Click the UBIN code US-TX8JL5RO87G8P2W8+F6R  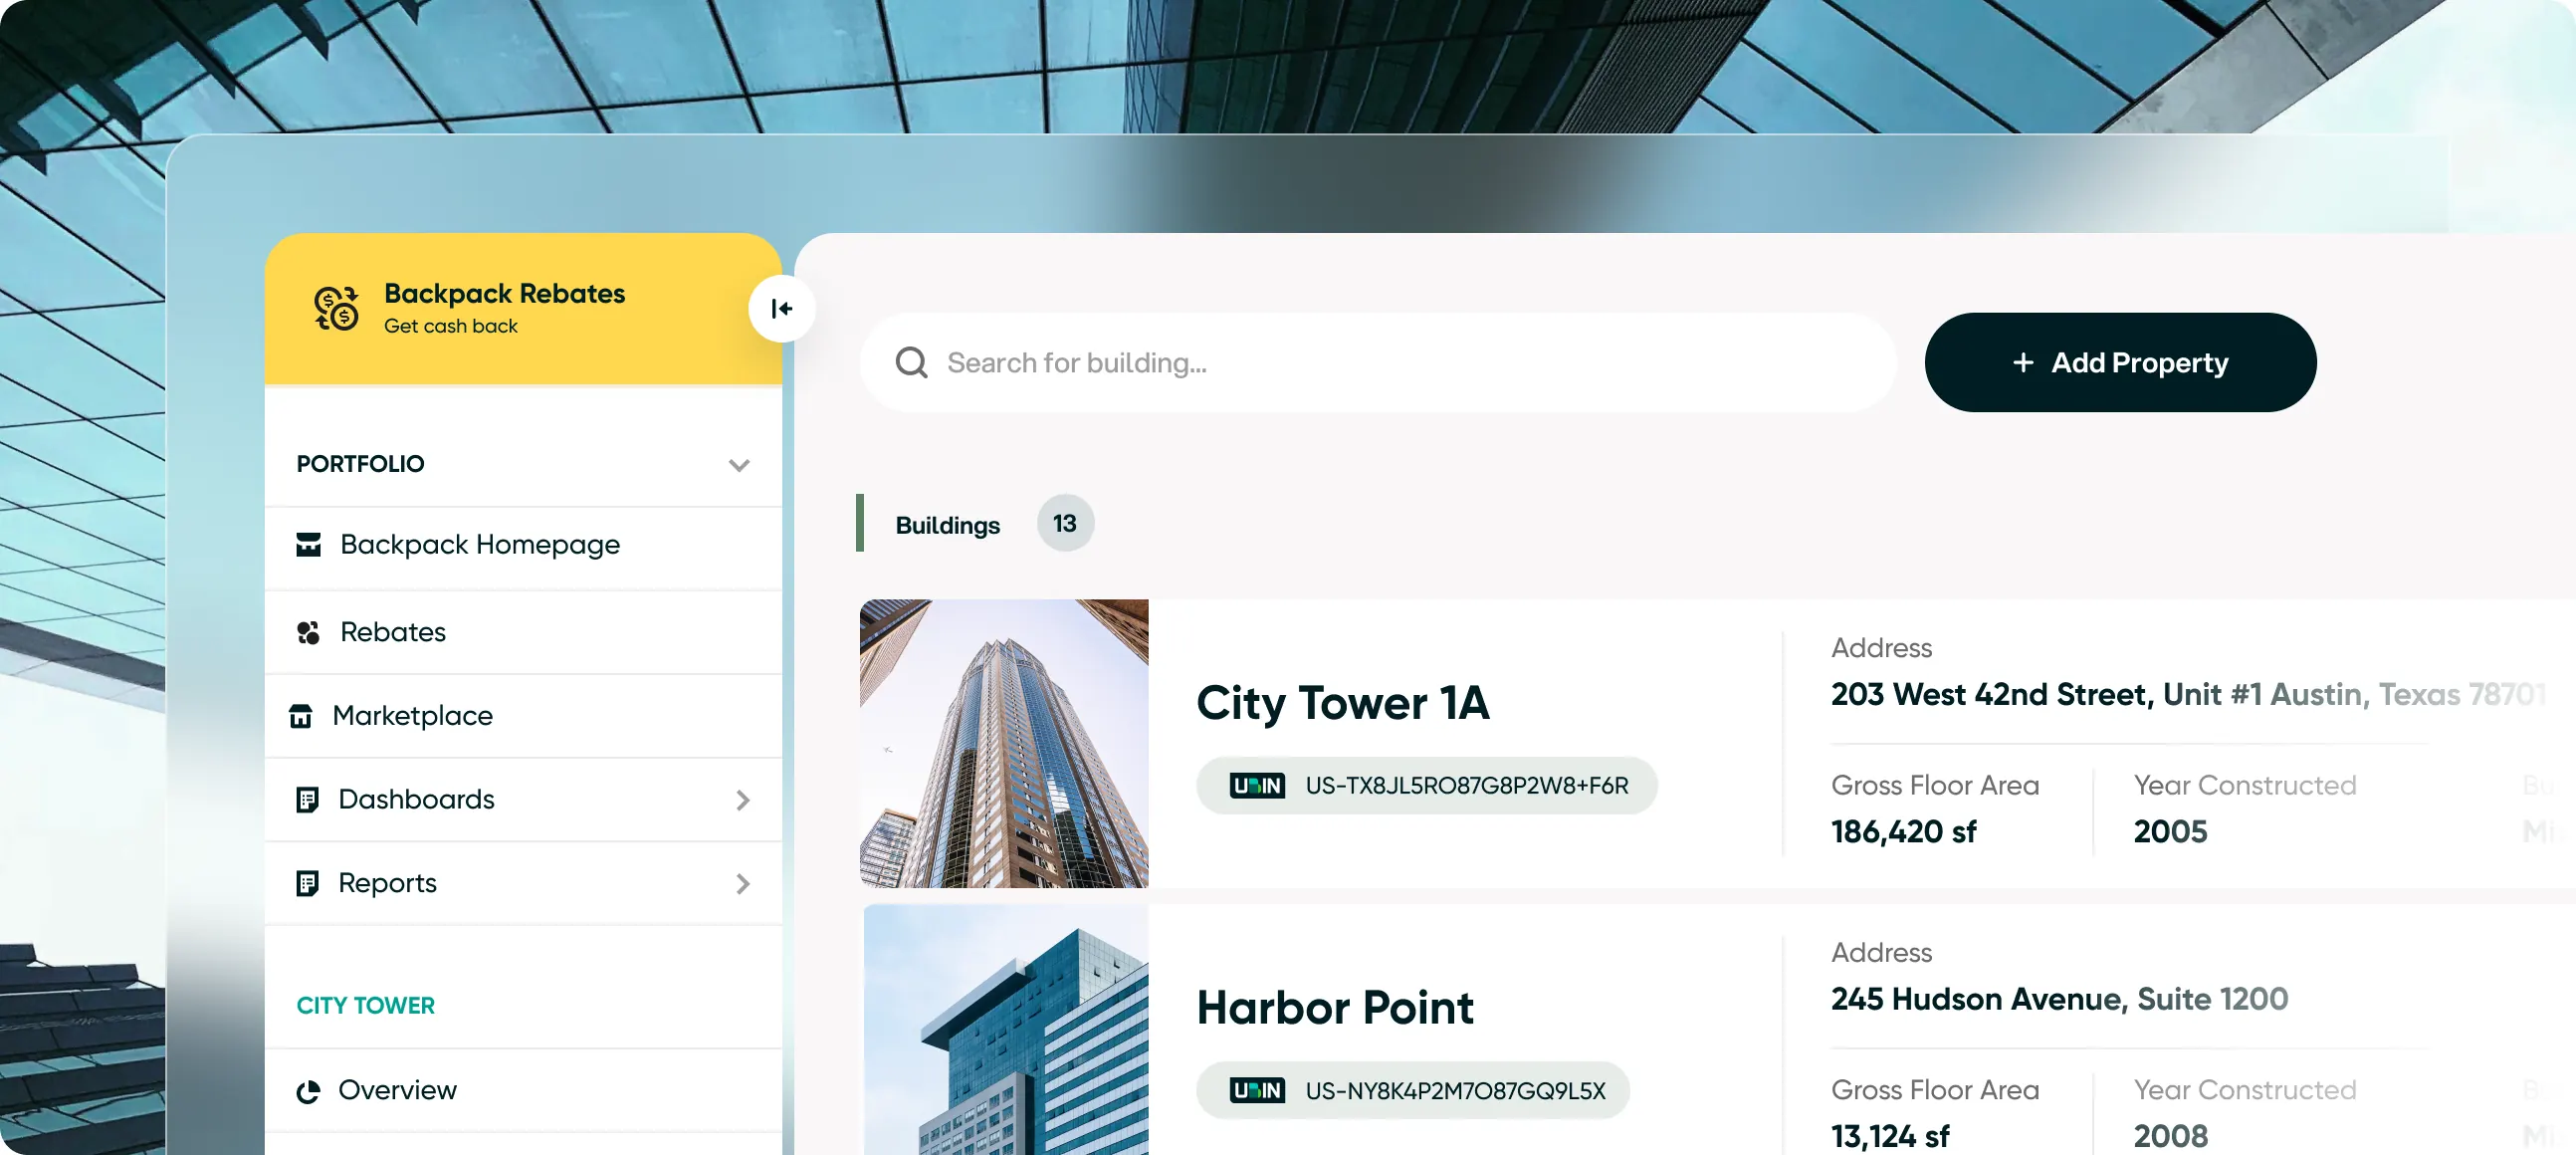pyautogui.click(x=1467, y=786)
